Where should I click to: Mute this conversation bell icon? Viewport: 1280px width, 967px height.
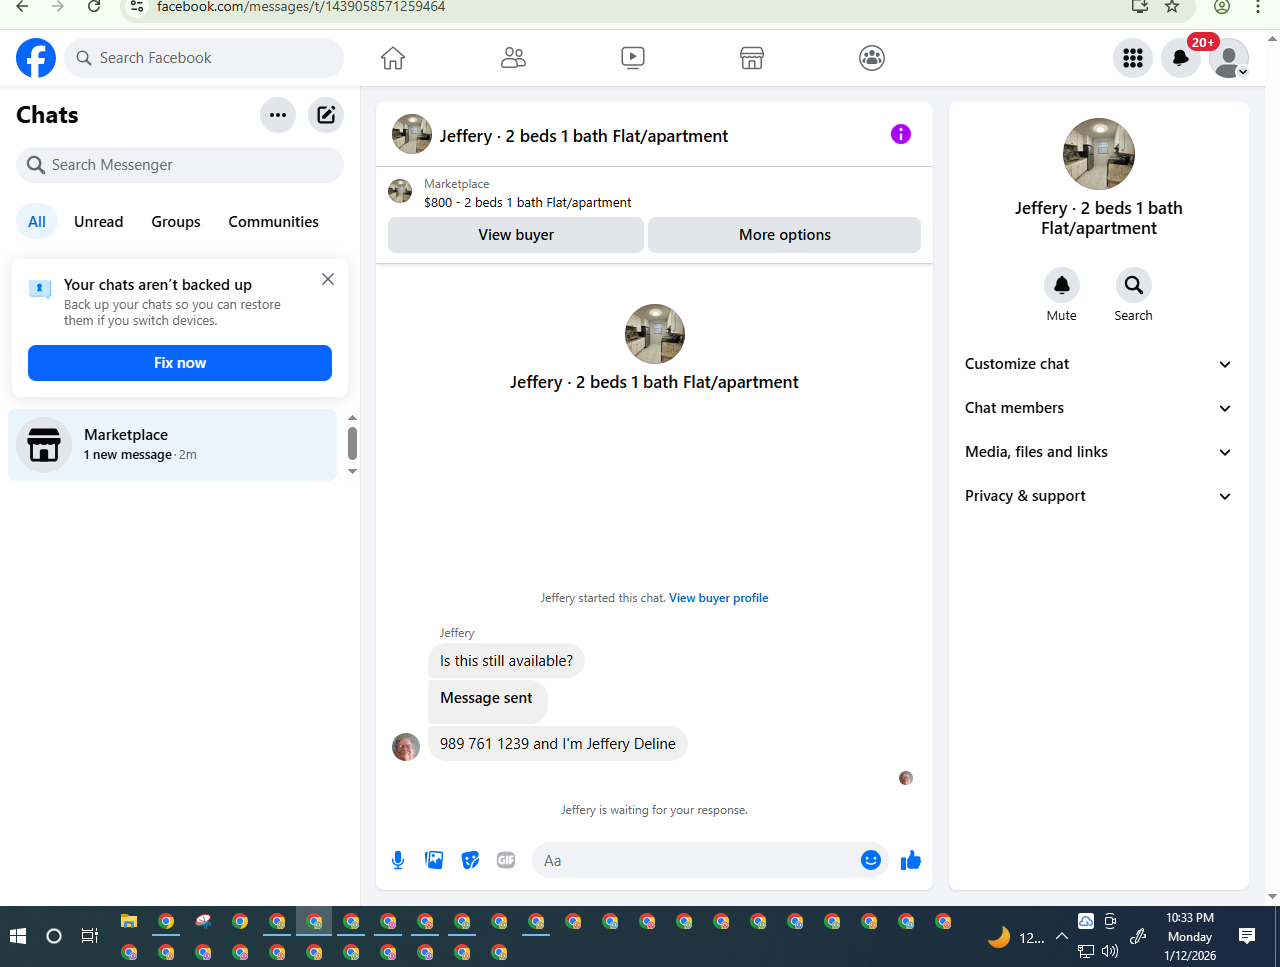(x=1062, y=285)
